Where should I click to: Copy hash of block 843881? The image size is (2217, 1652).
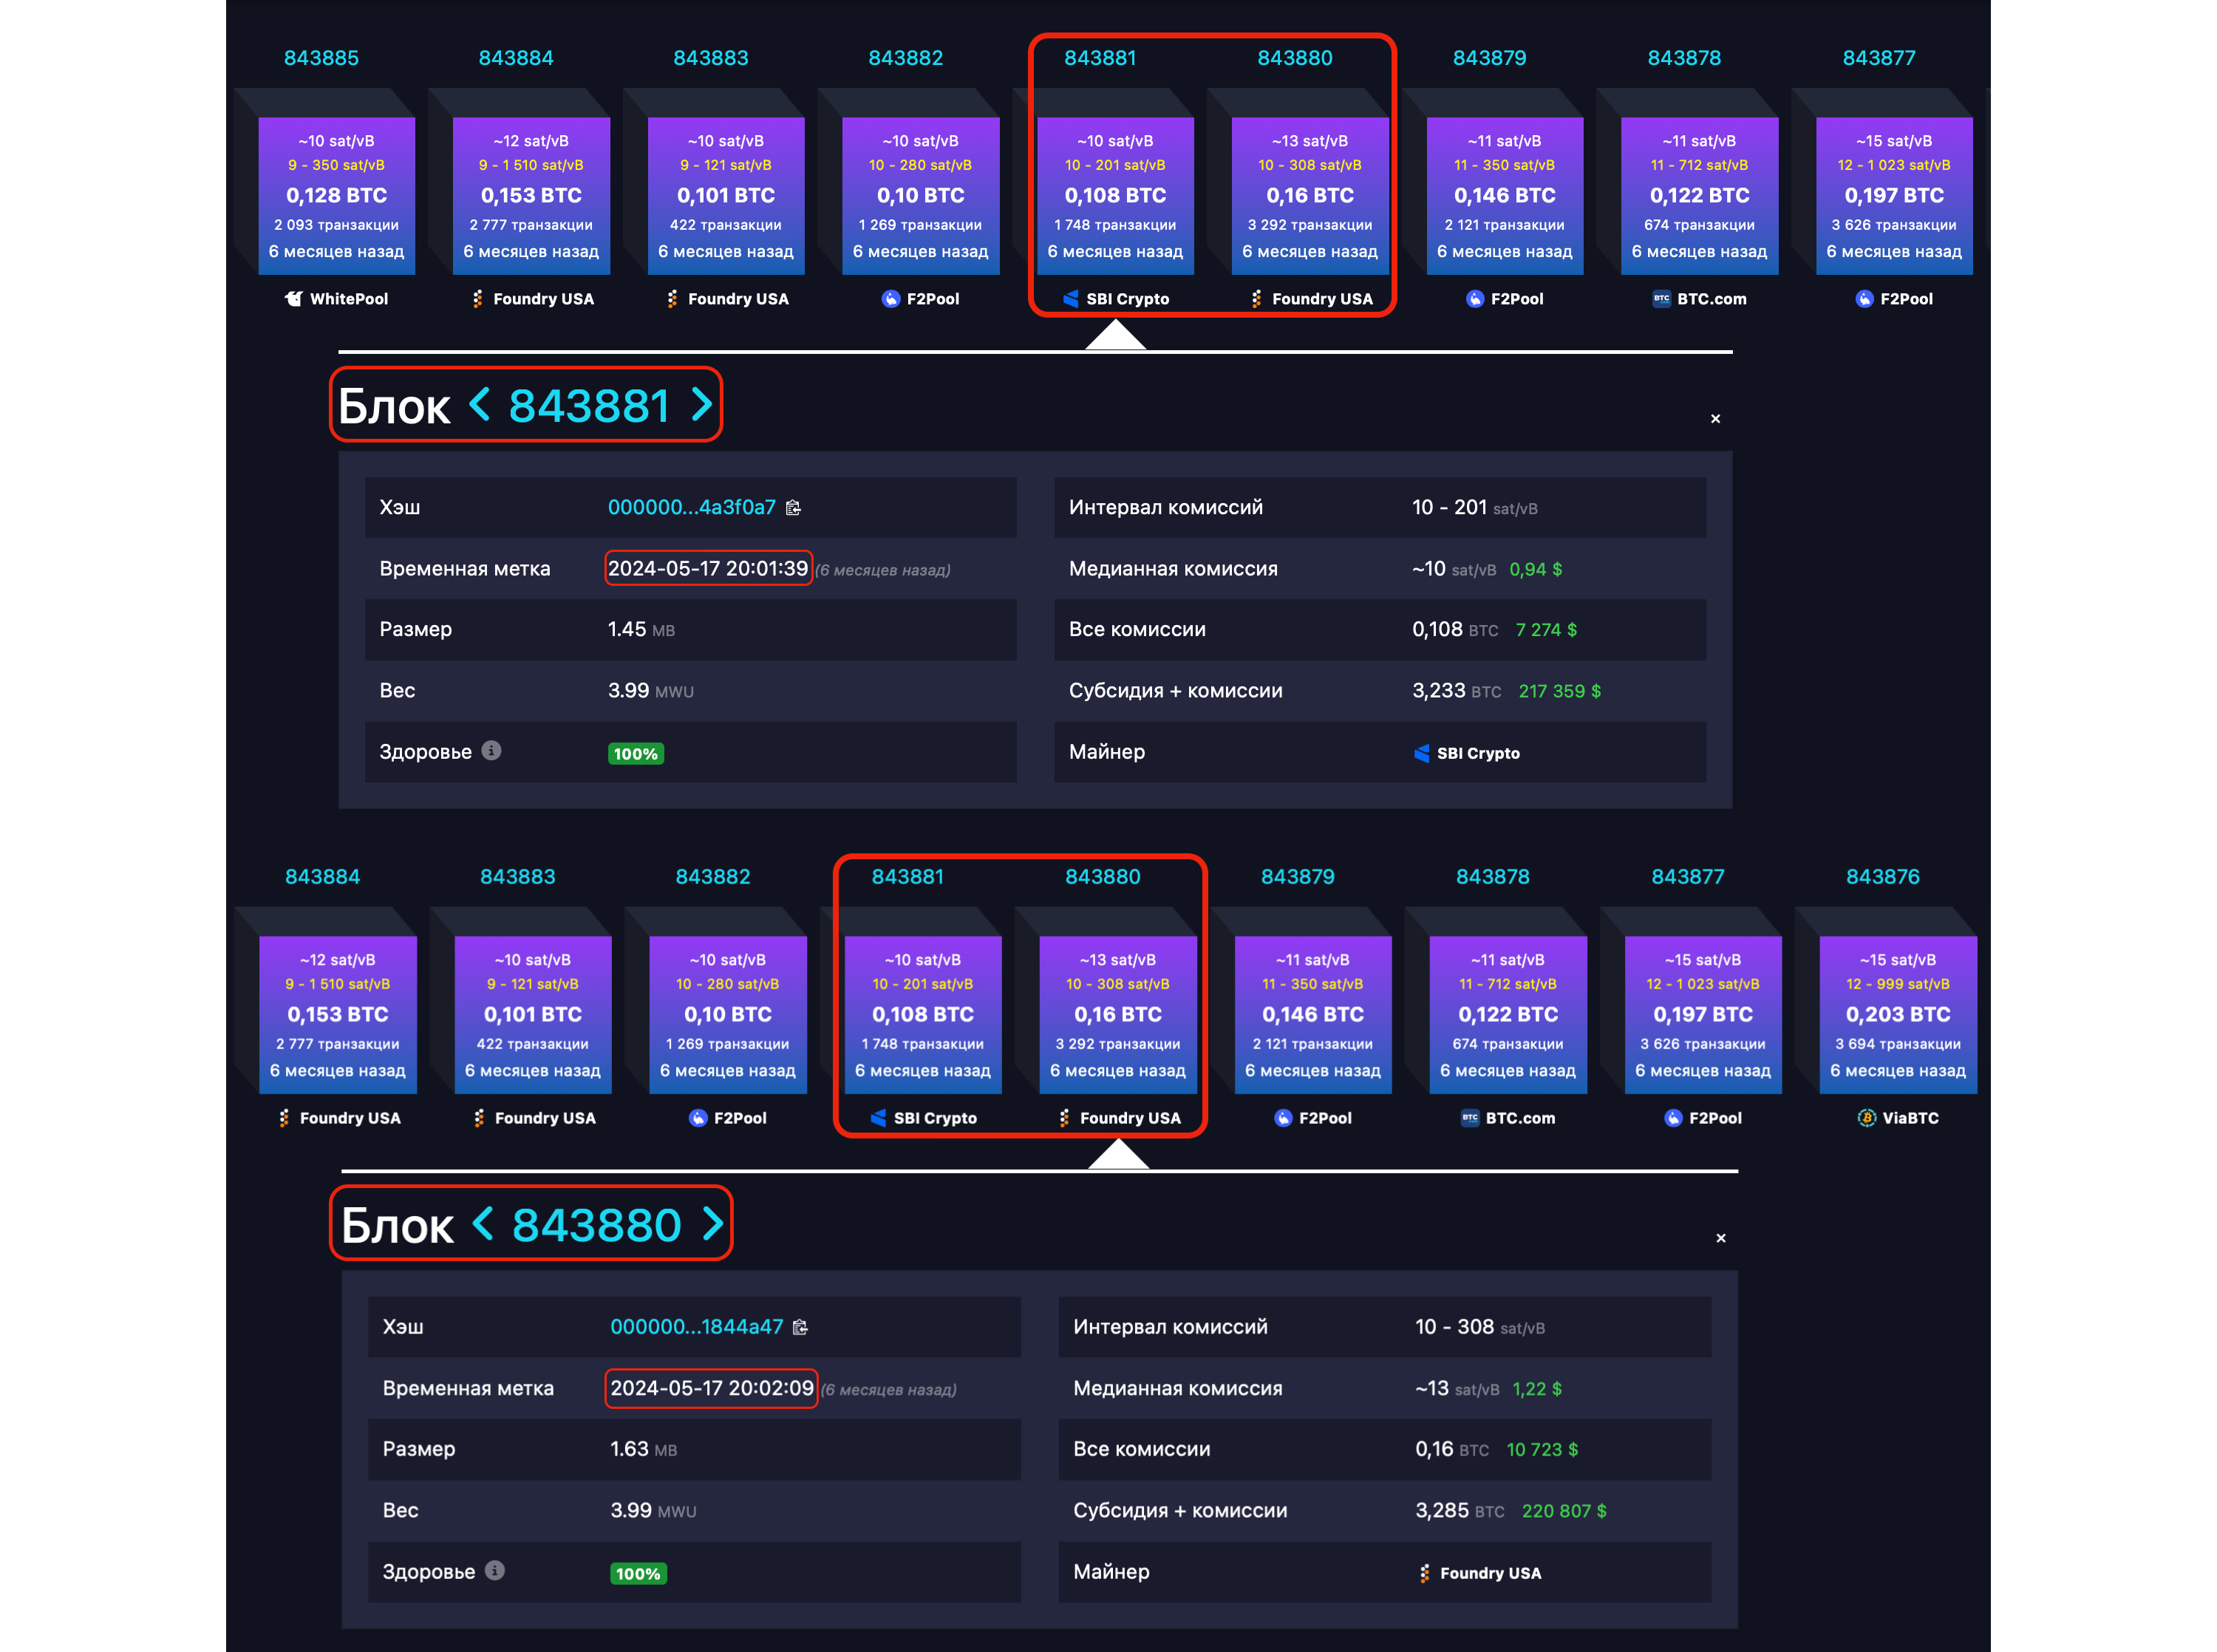point(793,508)
